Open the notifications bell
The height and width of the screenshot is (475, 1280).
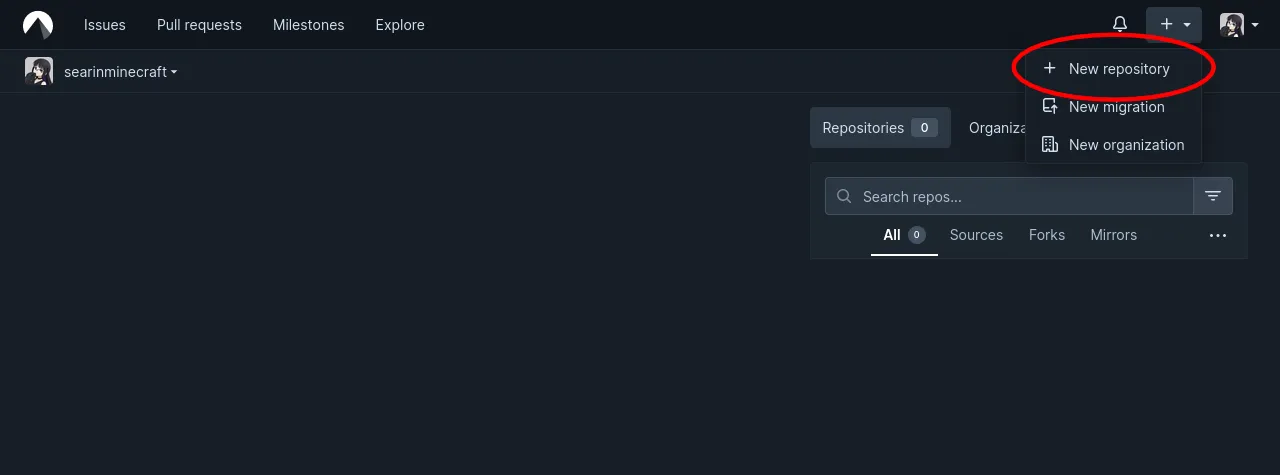pos(1120,25)
